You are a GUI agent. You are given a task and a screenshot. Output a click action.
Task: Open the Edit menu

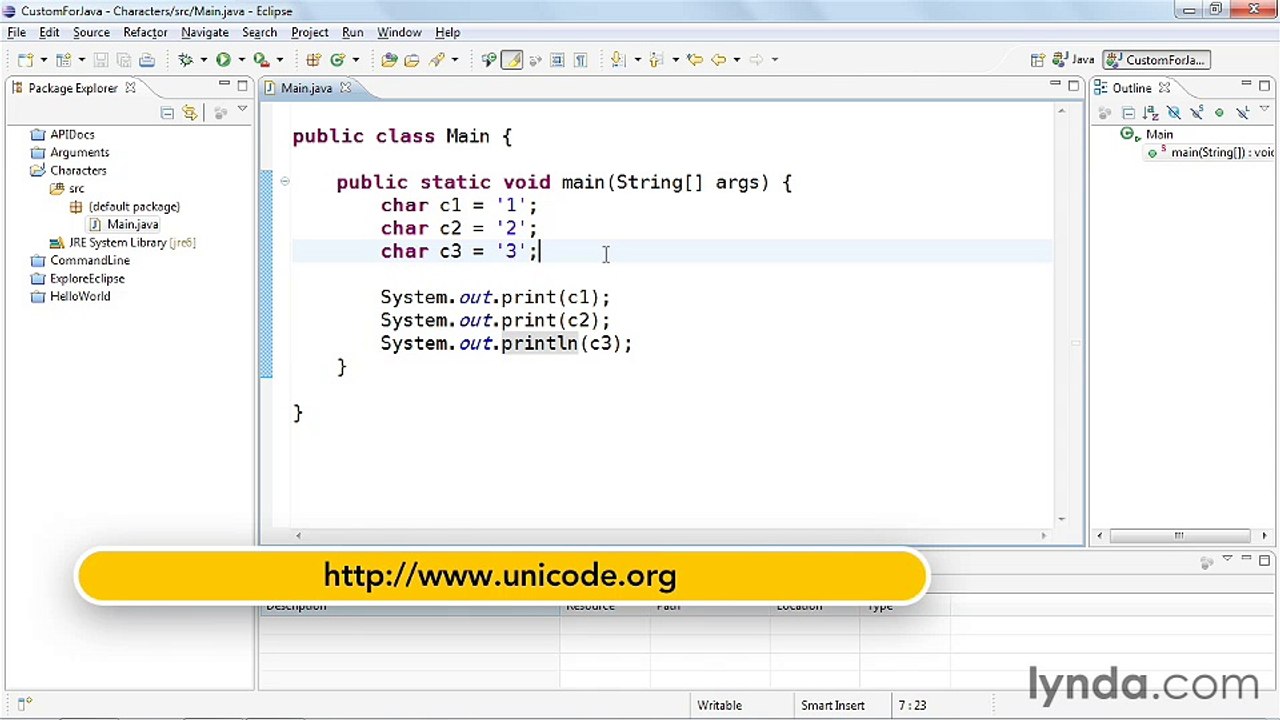coord(49,32)
